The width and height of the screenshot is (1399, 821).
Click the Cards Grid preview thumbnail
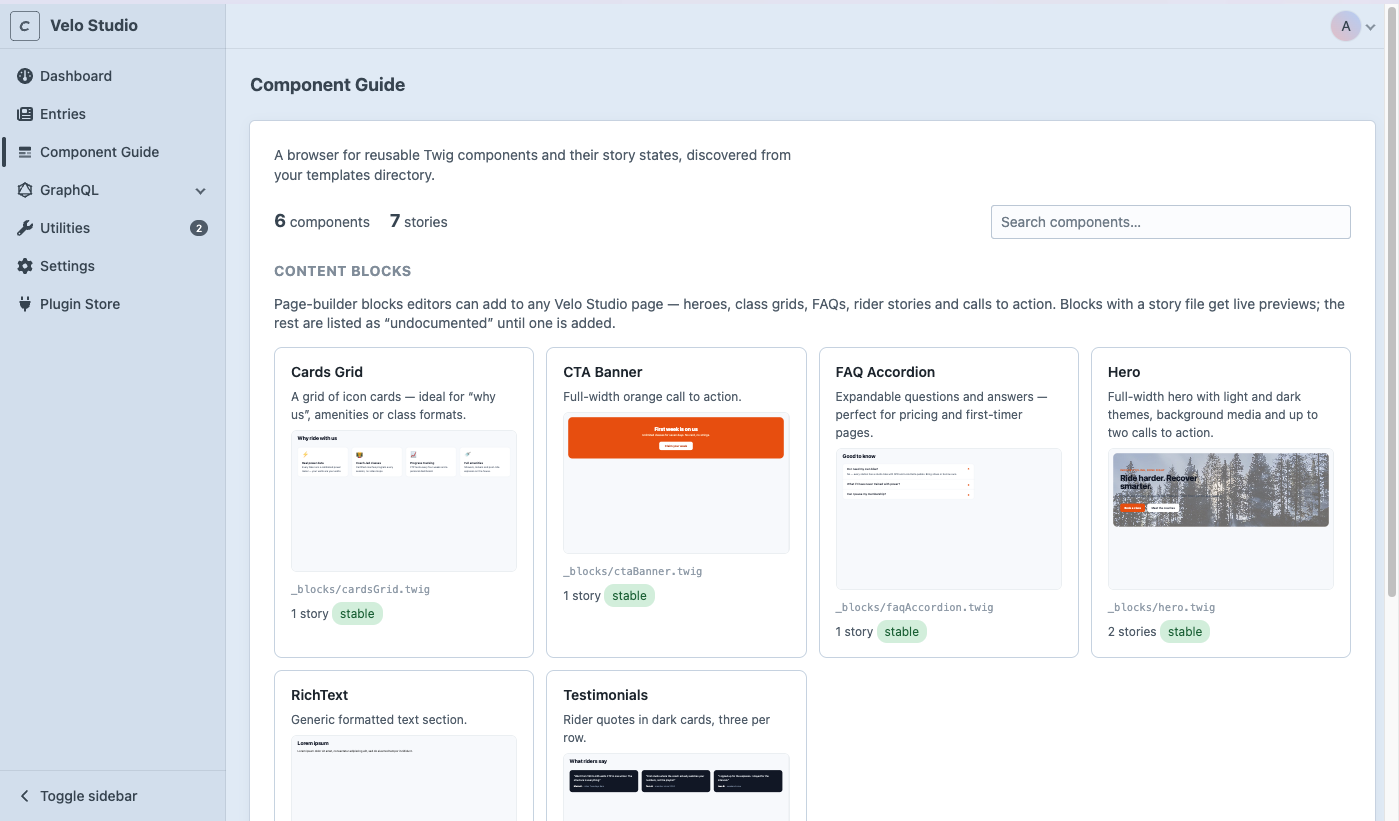(x=404, y=501)
